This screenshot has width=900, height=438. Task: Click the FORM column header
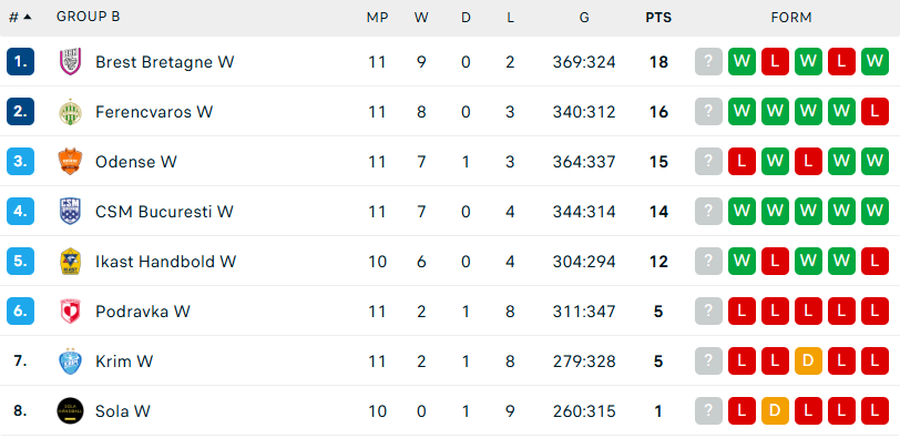tap(791, 17)
